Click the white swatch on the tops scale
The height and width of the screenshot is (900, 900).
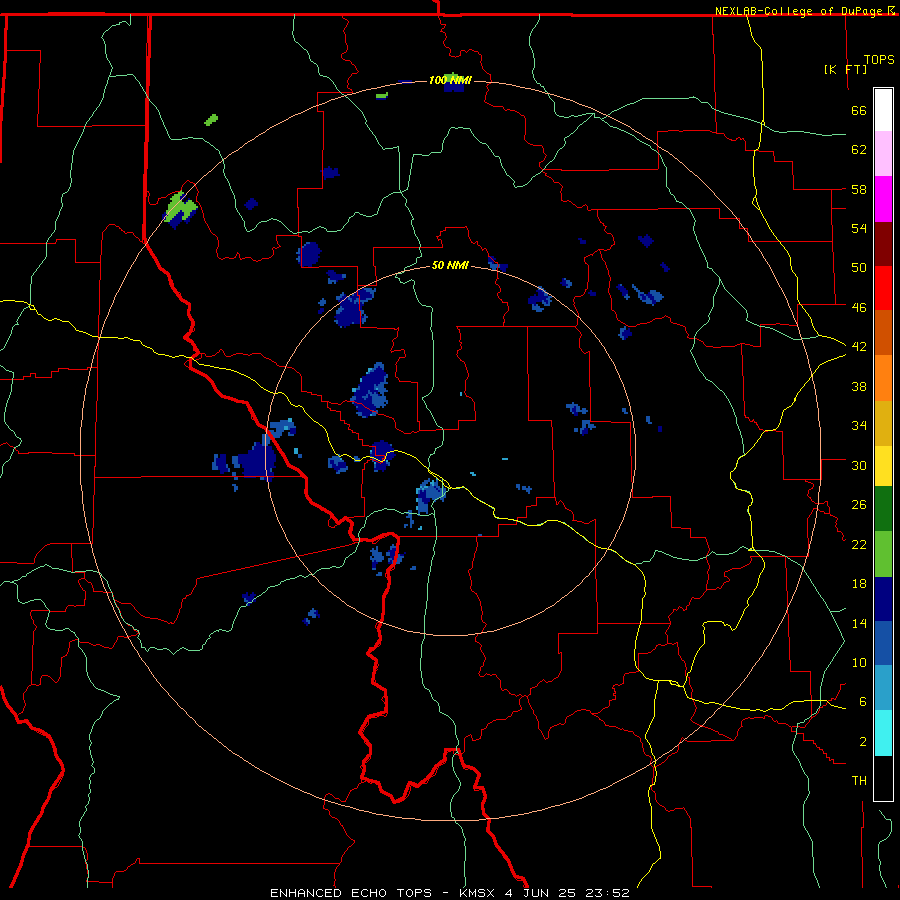[883, 110]
